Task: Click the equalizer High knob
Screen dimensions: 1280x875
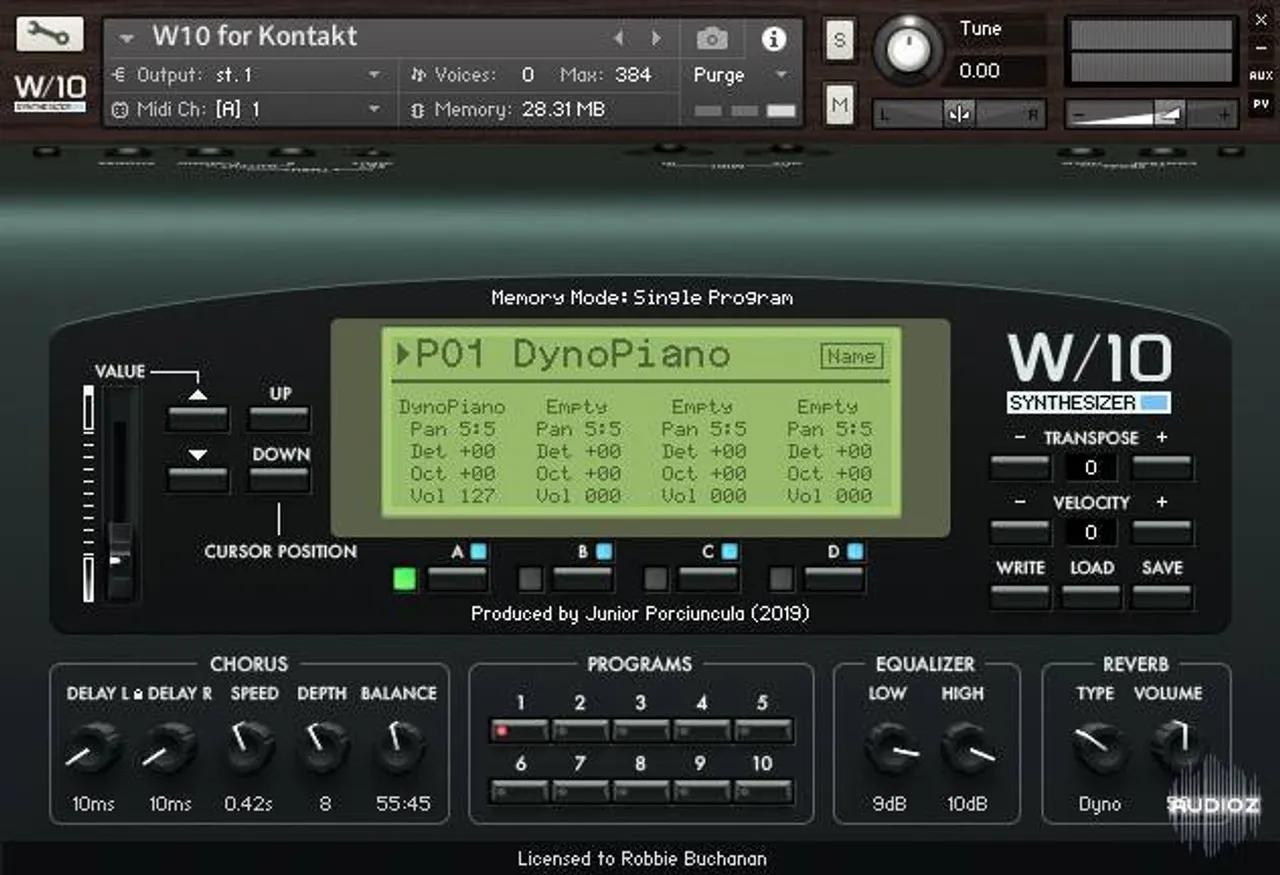Action: pos(967,747)
